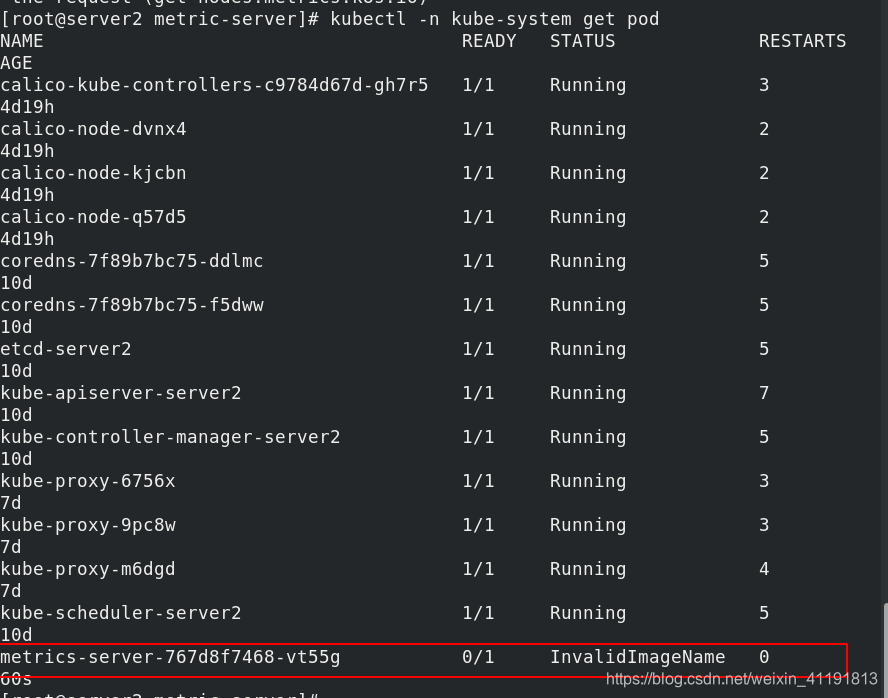
Task: Select pod name calico-node-dvnx4
Action: (93, 130)
